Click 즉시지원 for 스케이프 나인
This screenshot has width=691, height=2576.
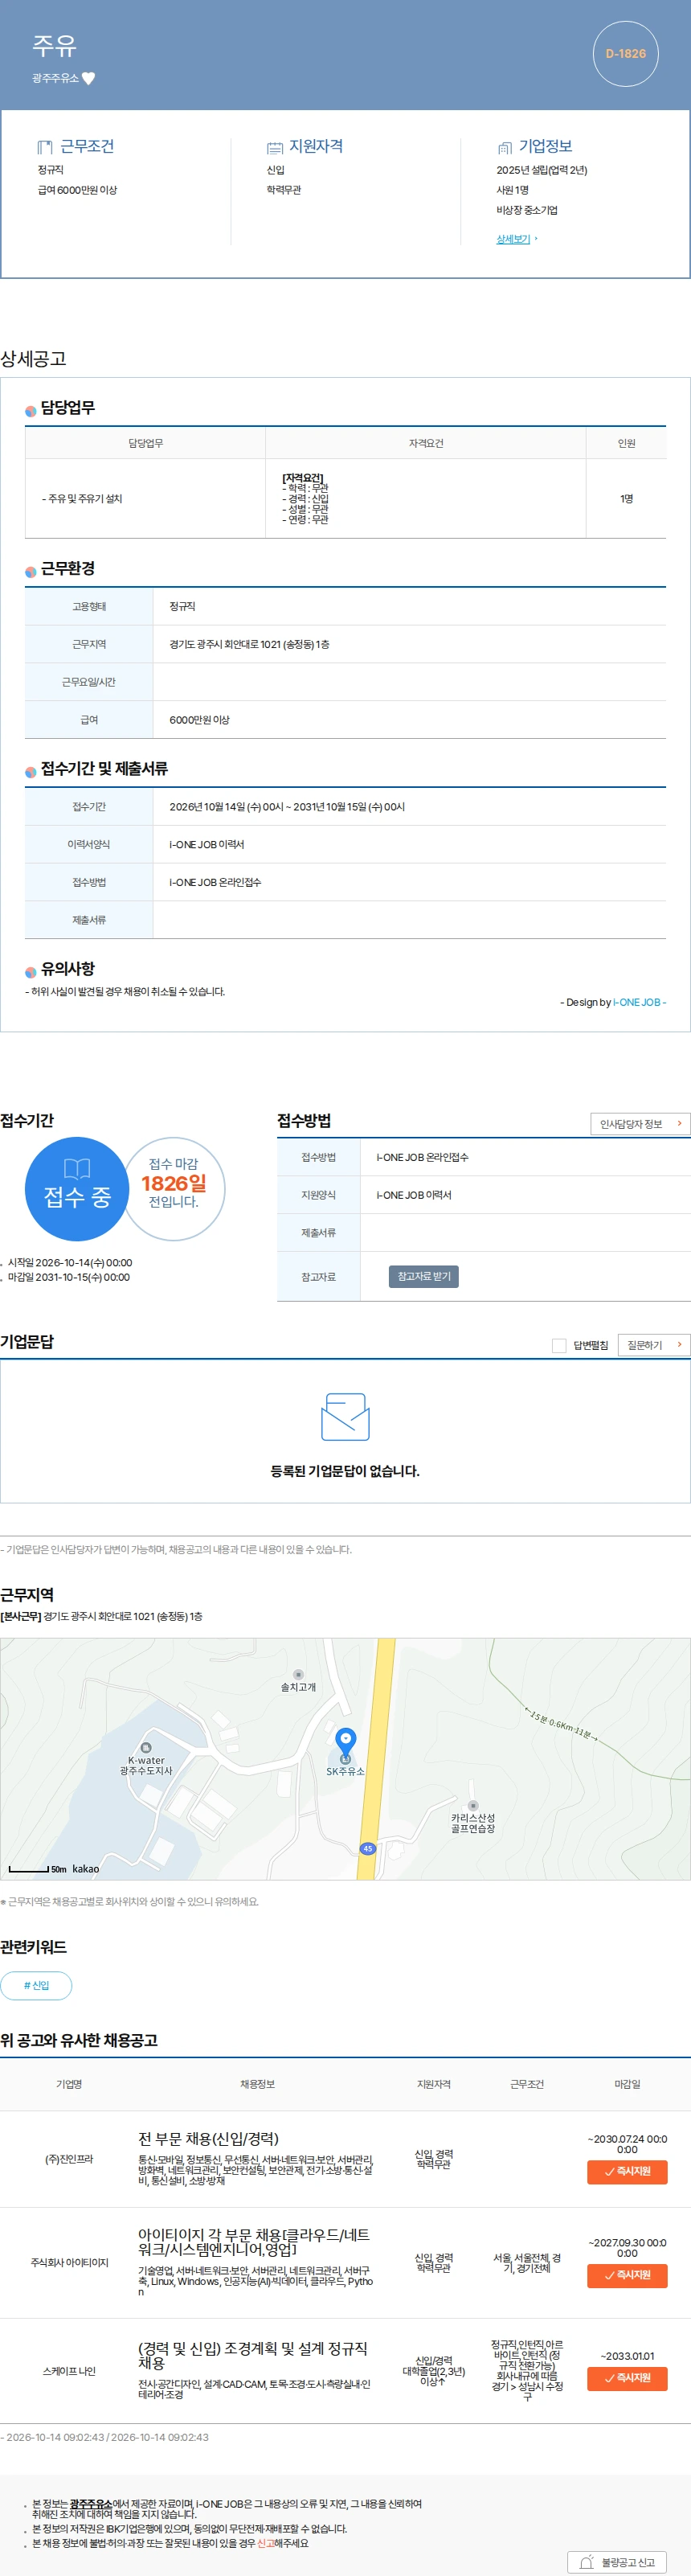[x=627, y=2378]
